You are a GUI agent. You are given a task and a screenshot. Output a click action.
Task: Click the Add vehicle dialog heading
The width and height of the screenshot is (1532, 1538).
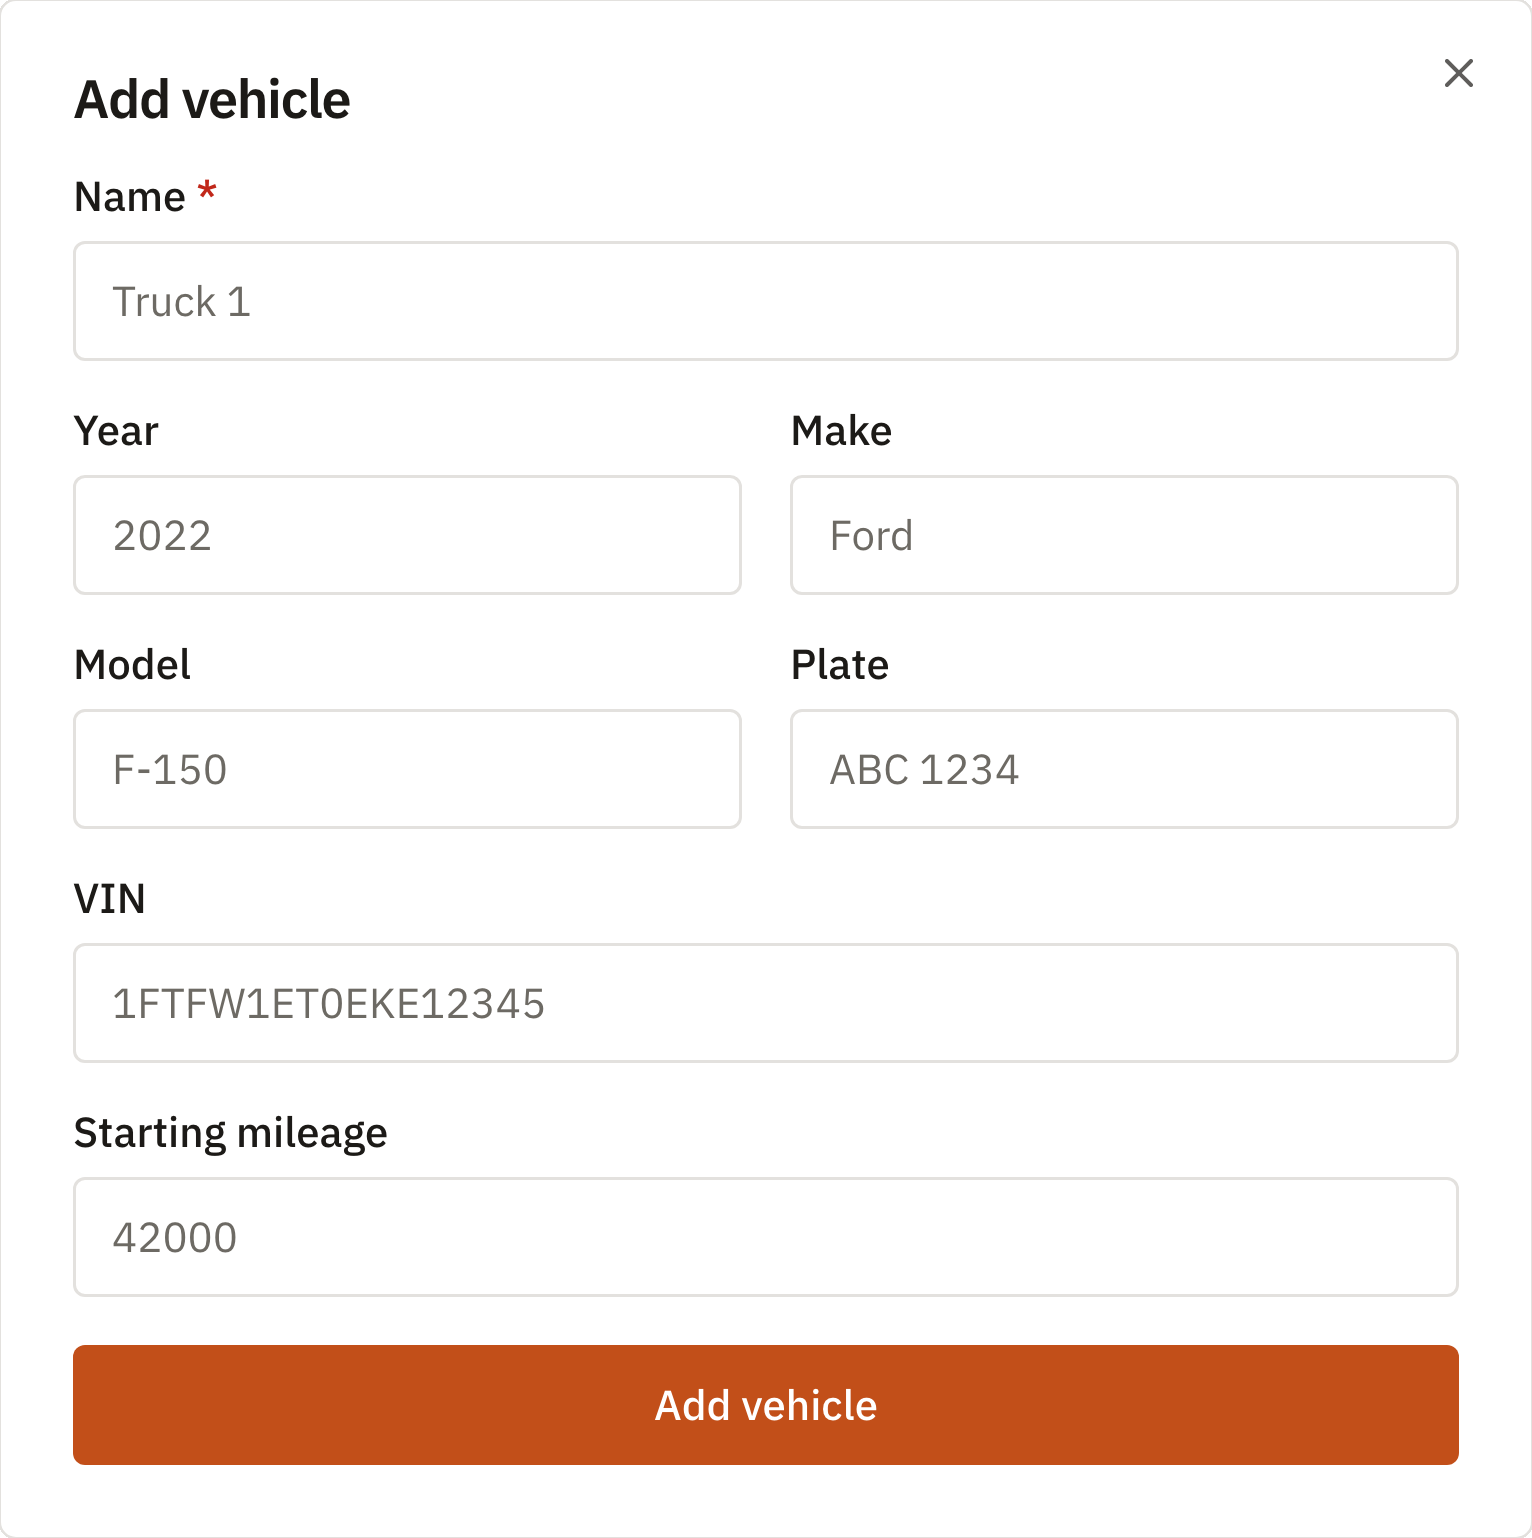(212, 100)
